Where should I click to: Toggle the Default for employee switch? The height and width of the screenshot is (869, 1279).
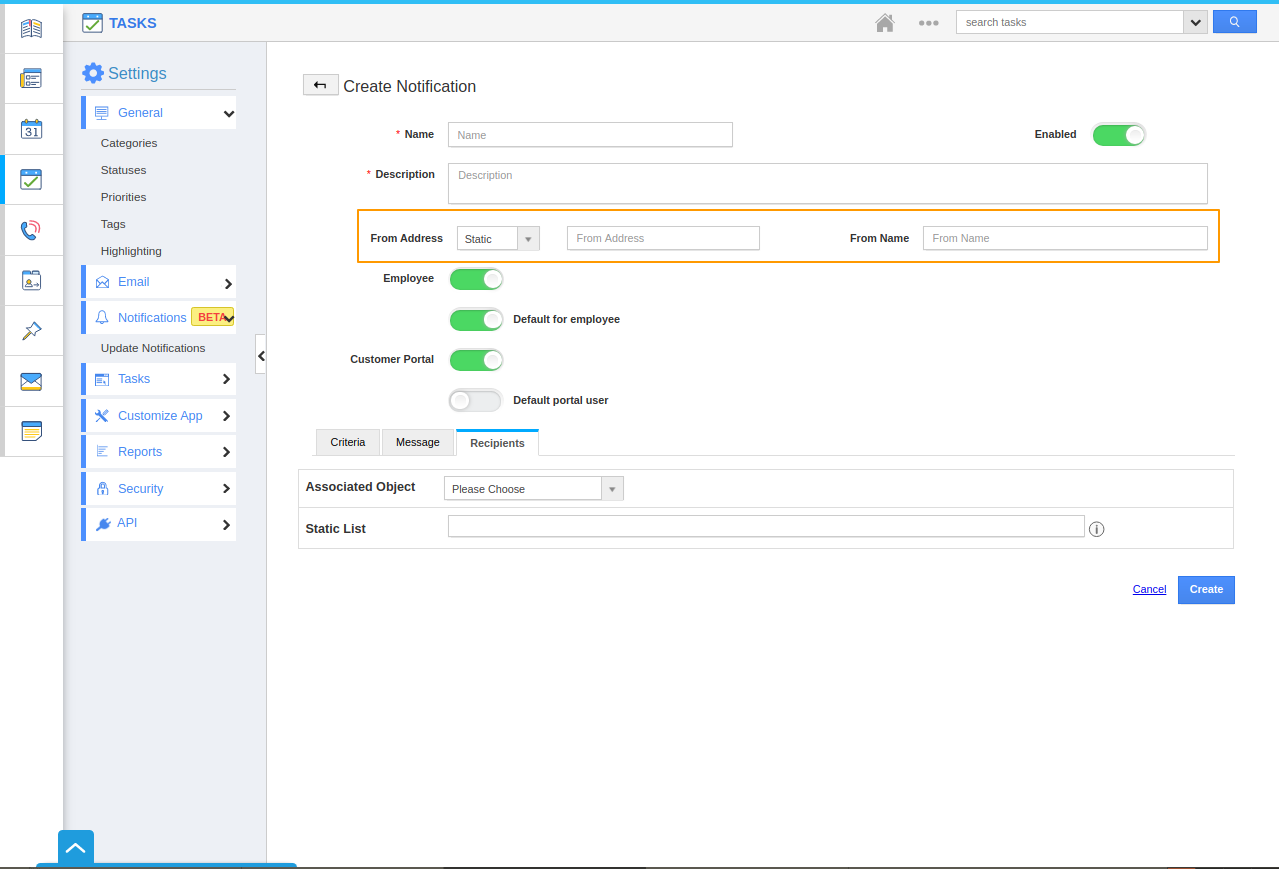[476, 320]
